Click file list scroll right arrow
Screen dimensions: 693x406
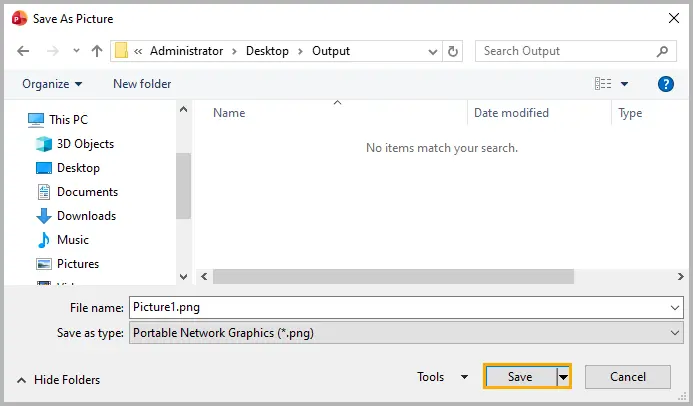[x=681, y=277]
